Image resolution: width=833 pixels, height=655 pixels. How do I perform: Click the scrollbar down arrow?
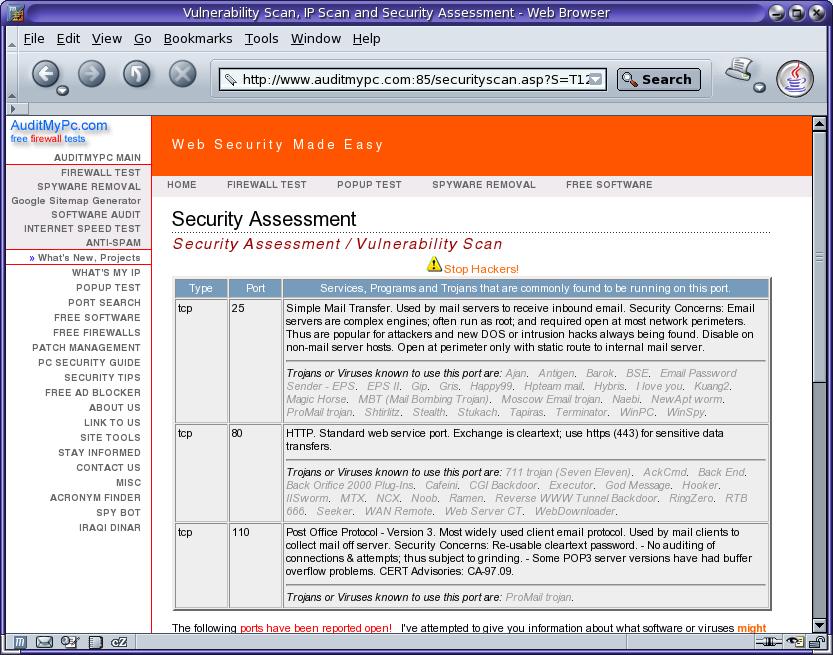[x=819, y=625]
